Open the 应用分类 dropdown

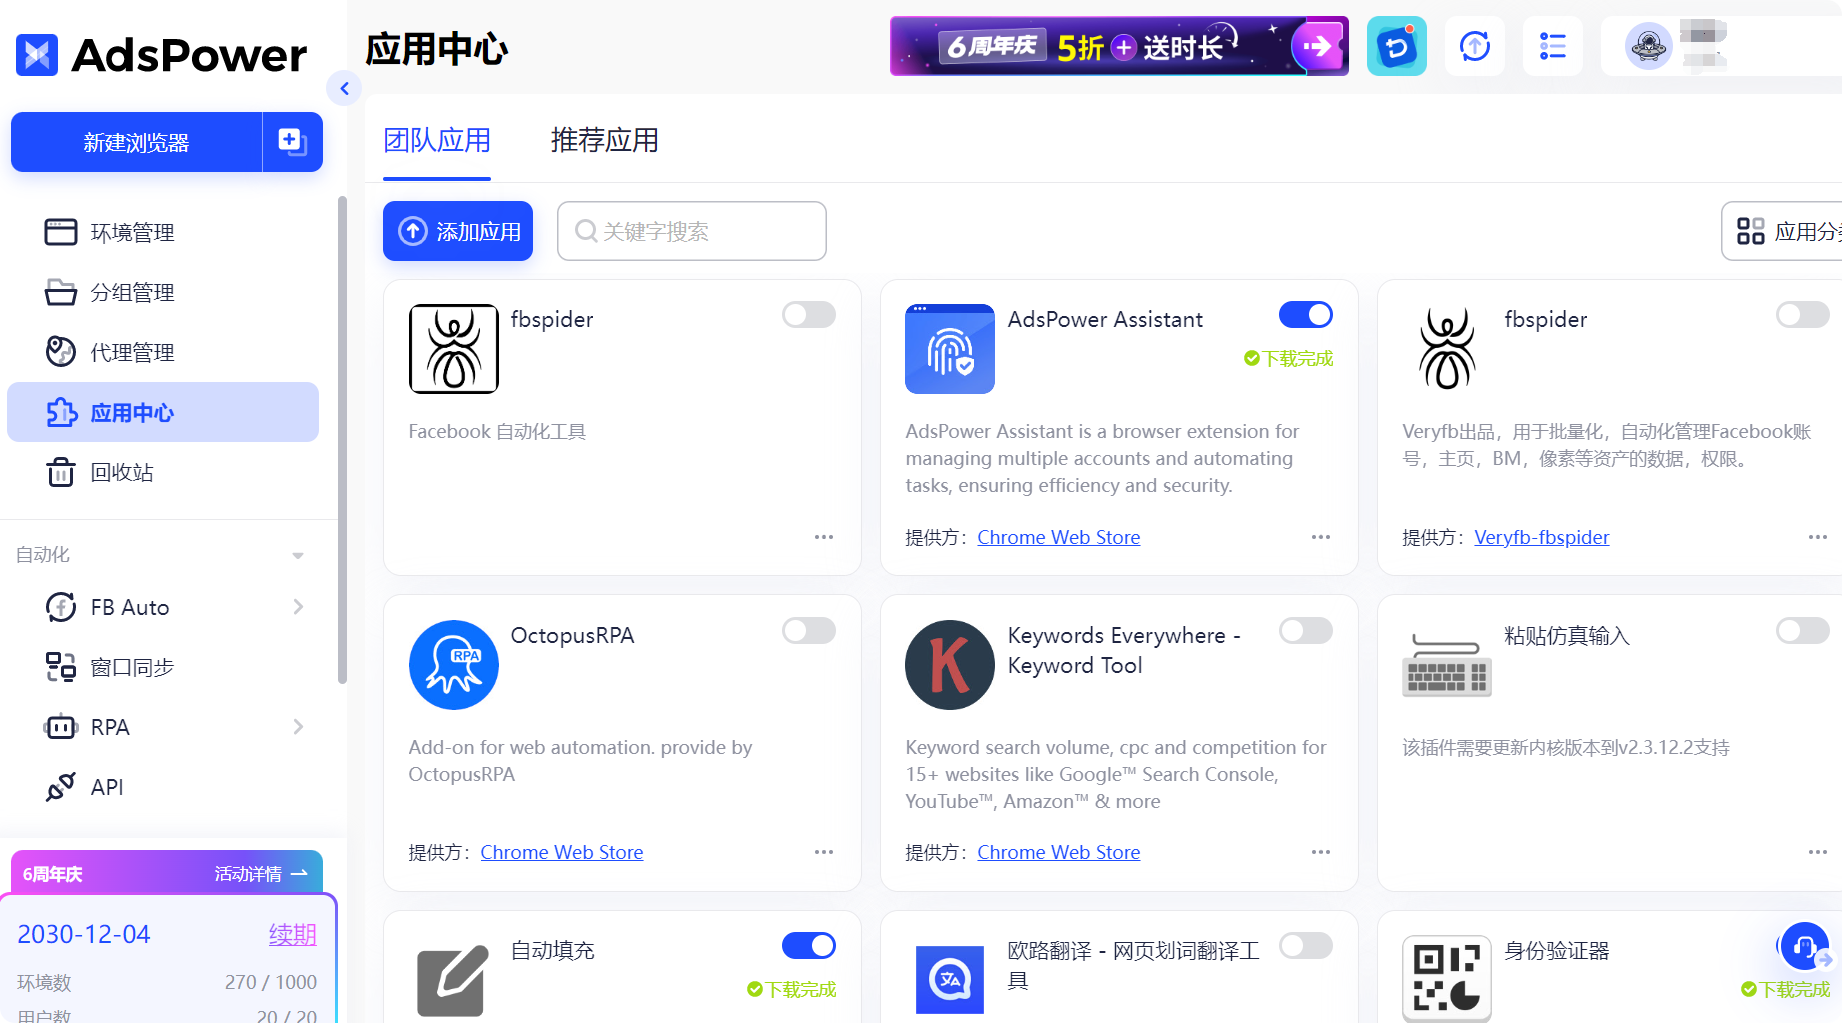point(1782,231)
